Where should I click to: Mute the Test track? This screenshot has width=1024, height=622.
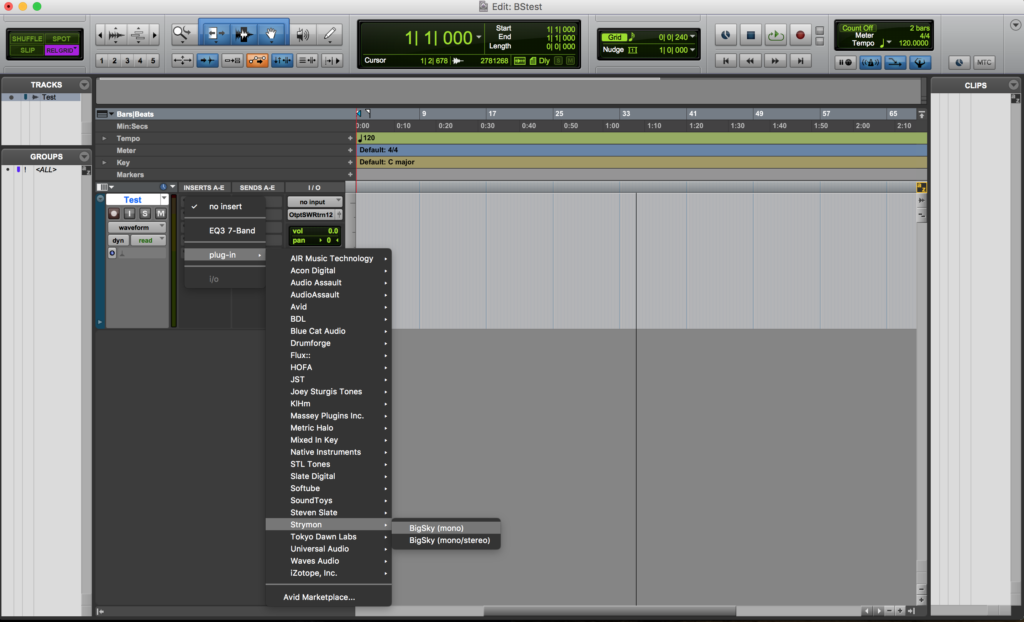[160, 214]
